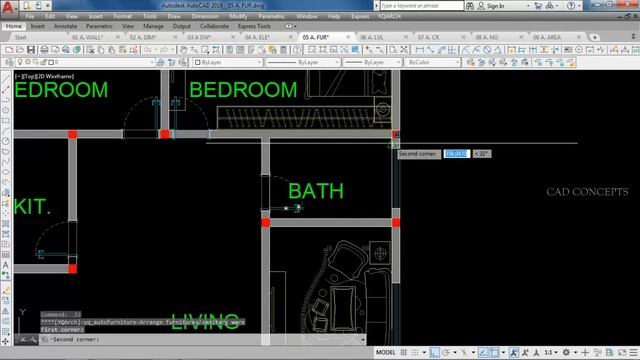
Task: Close the 05 A. FUR drawing tab
Action: coord(348,37)
